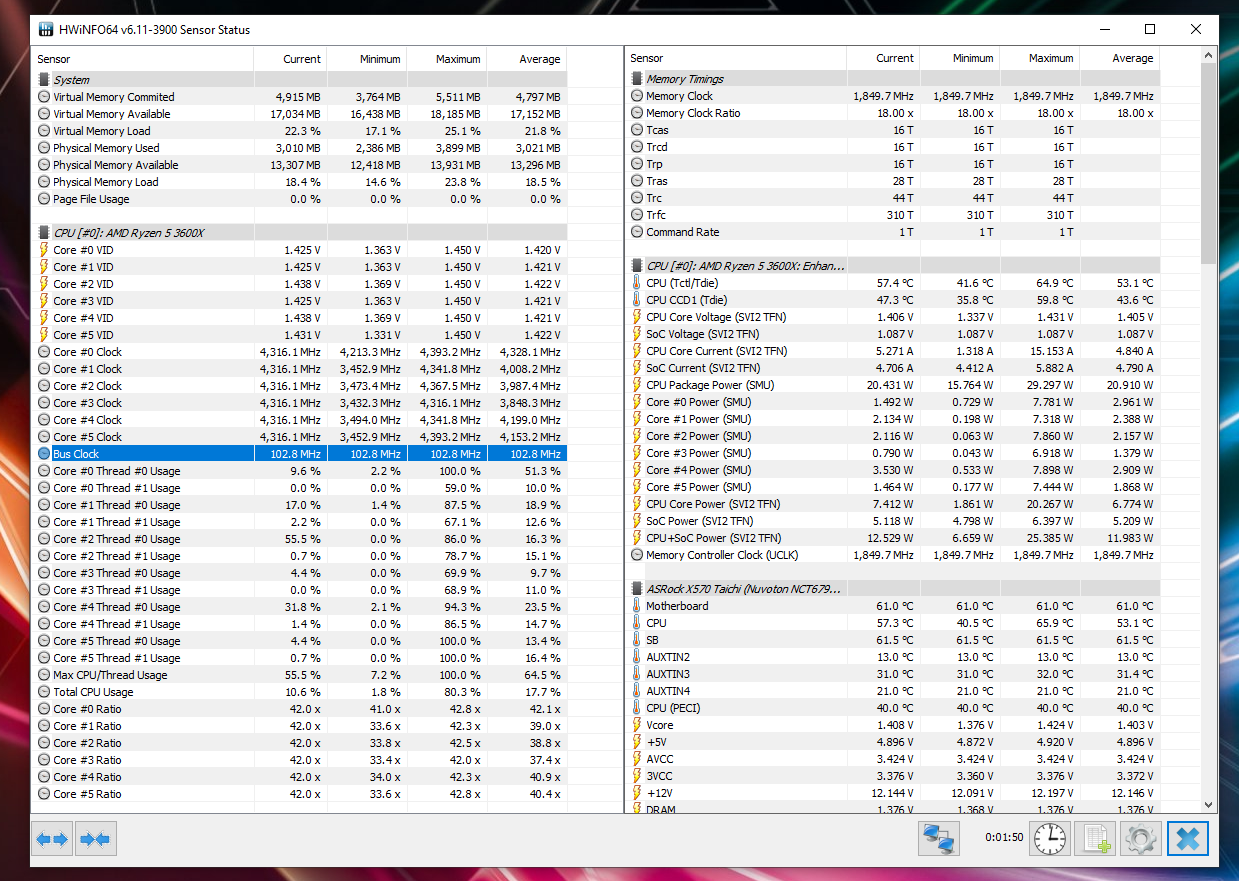Click the HWiNFO64 title bar app icon
The height and width of the screenshot is (881, 1239).
[46, 29]
